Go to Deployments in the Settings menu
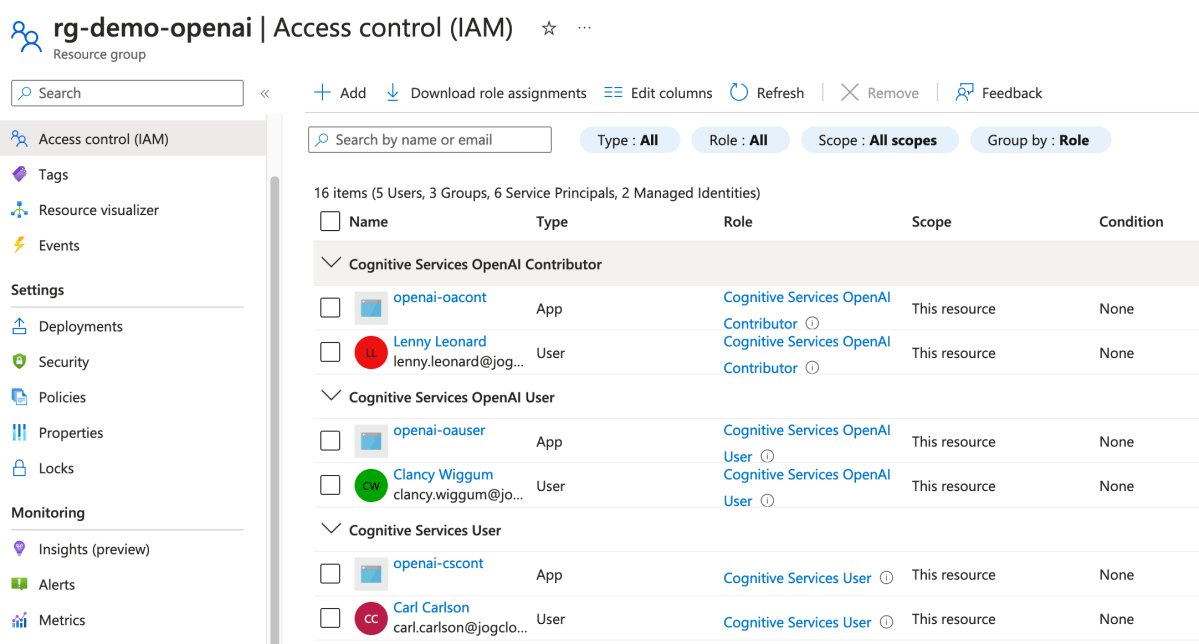Viewport: 1199px width, 644px height. click(x=80, y=326)
